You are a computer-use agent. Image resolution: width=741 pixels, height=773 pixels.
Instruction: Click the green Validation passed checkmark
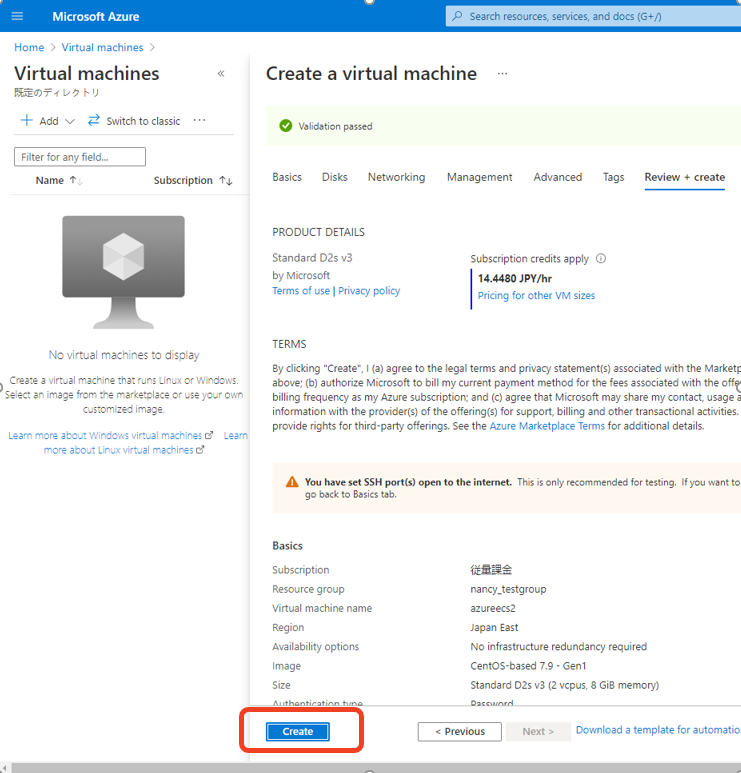point(285,126)
